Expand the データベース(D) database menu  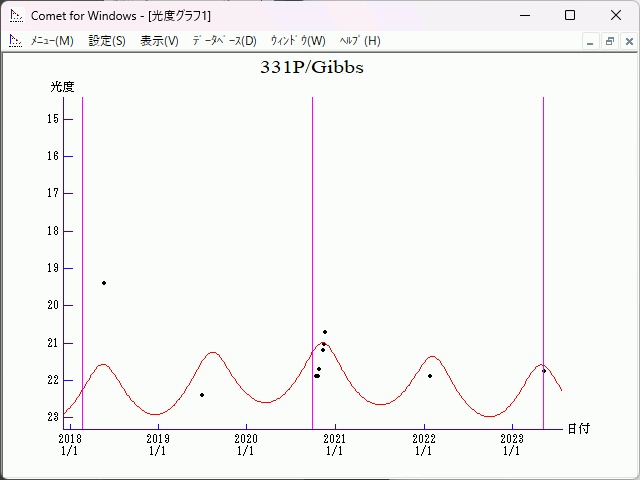pos(224,41)
